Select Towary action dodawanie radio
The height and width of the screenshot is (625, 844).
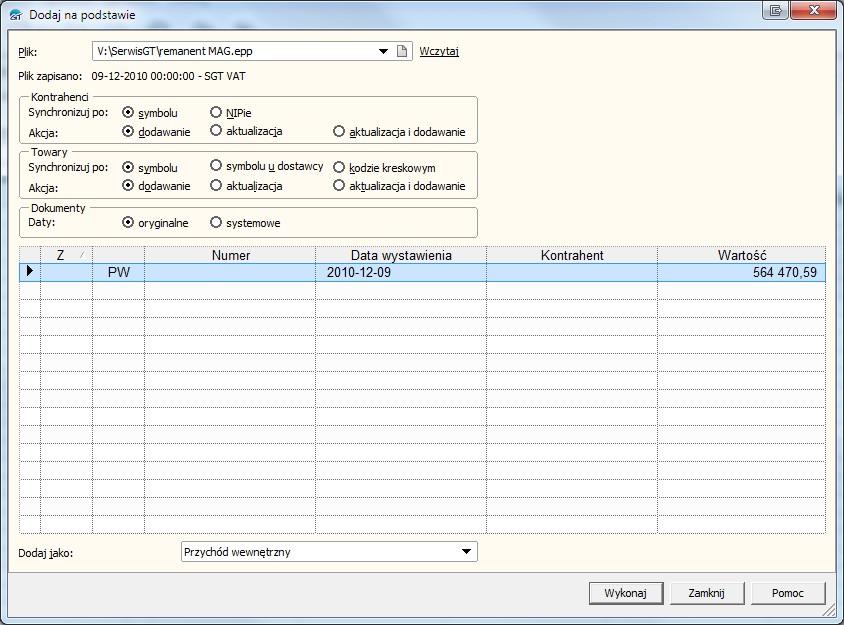click(x=128, y=185)
